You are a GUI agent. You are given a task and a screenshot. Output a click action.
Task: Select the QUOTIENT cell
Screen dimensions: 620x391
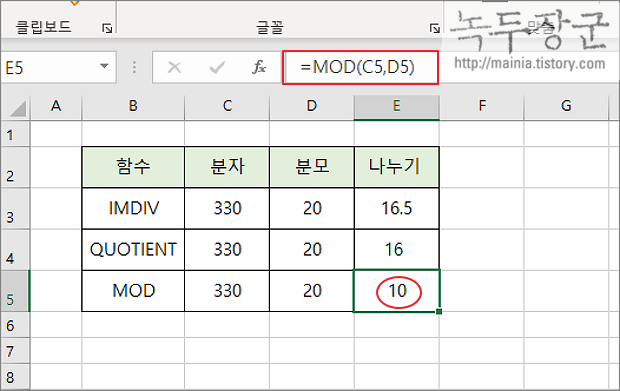coord(133,249)
